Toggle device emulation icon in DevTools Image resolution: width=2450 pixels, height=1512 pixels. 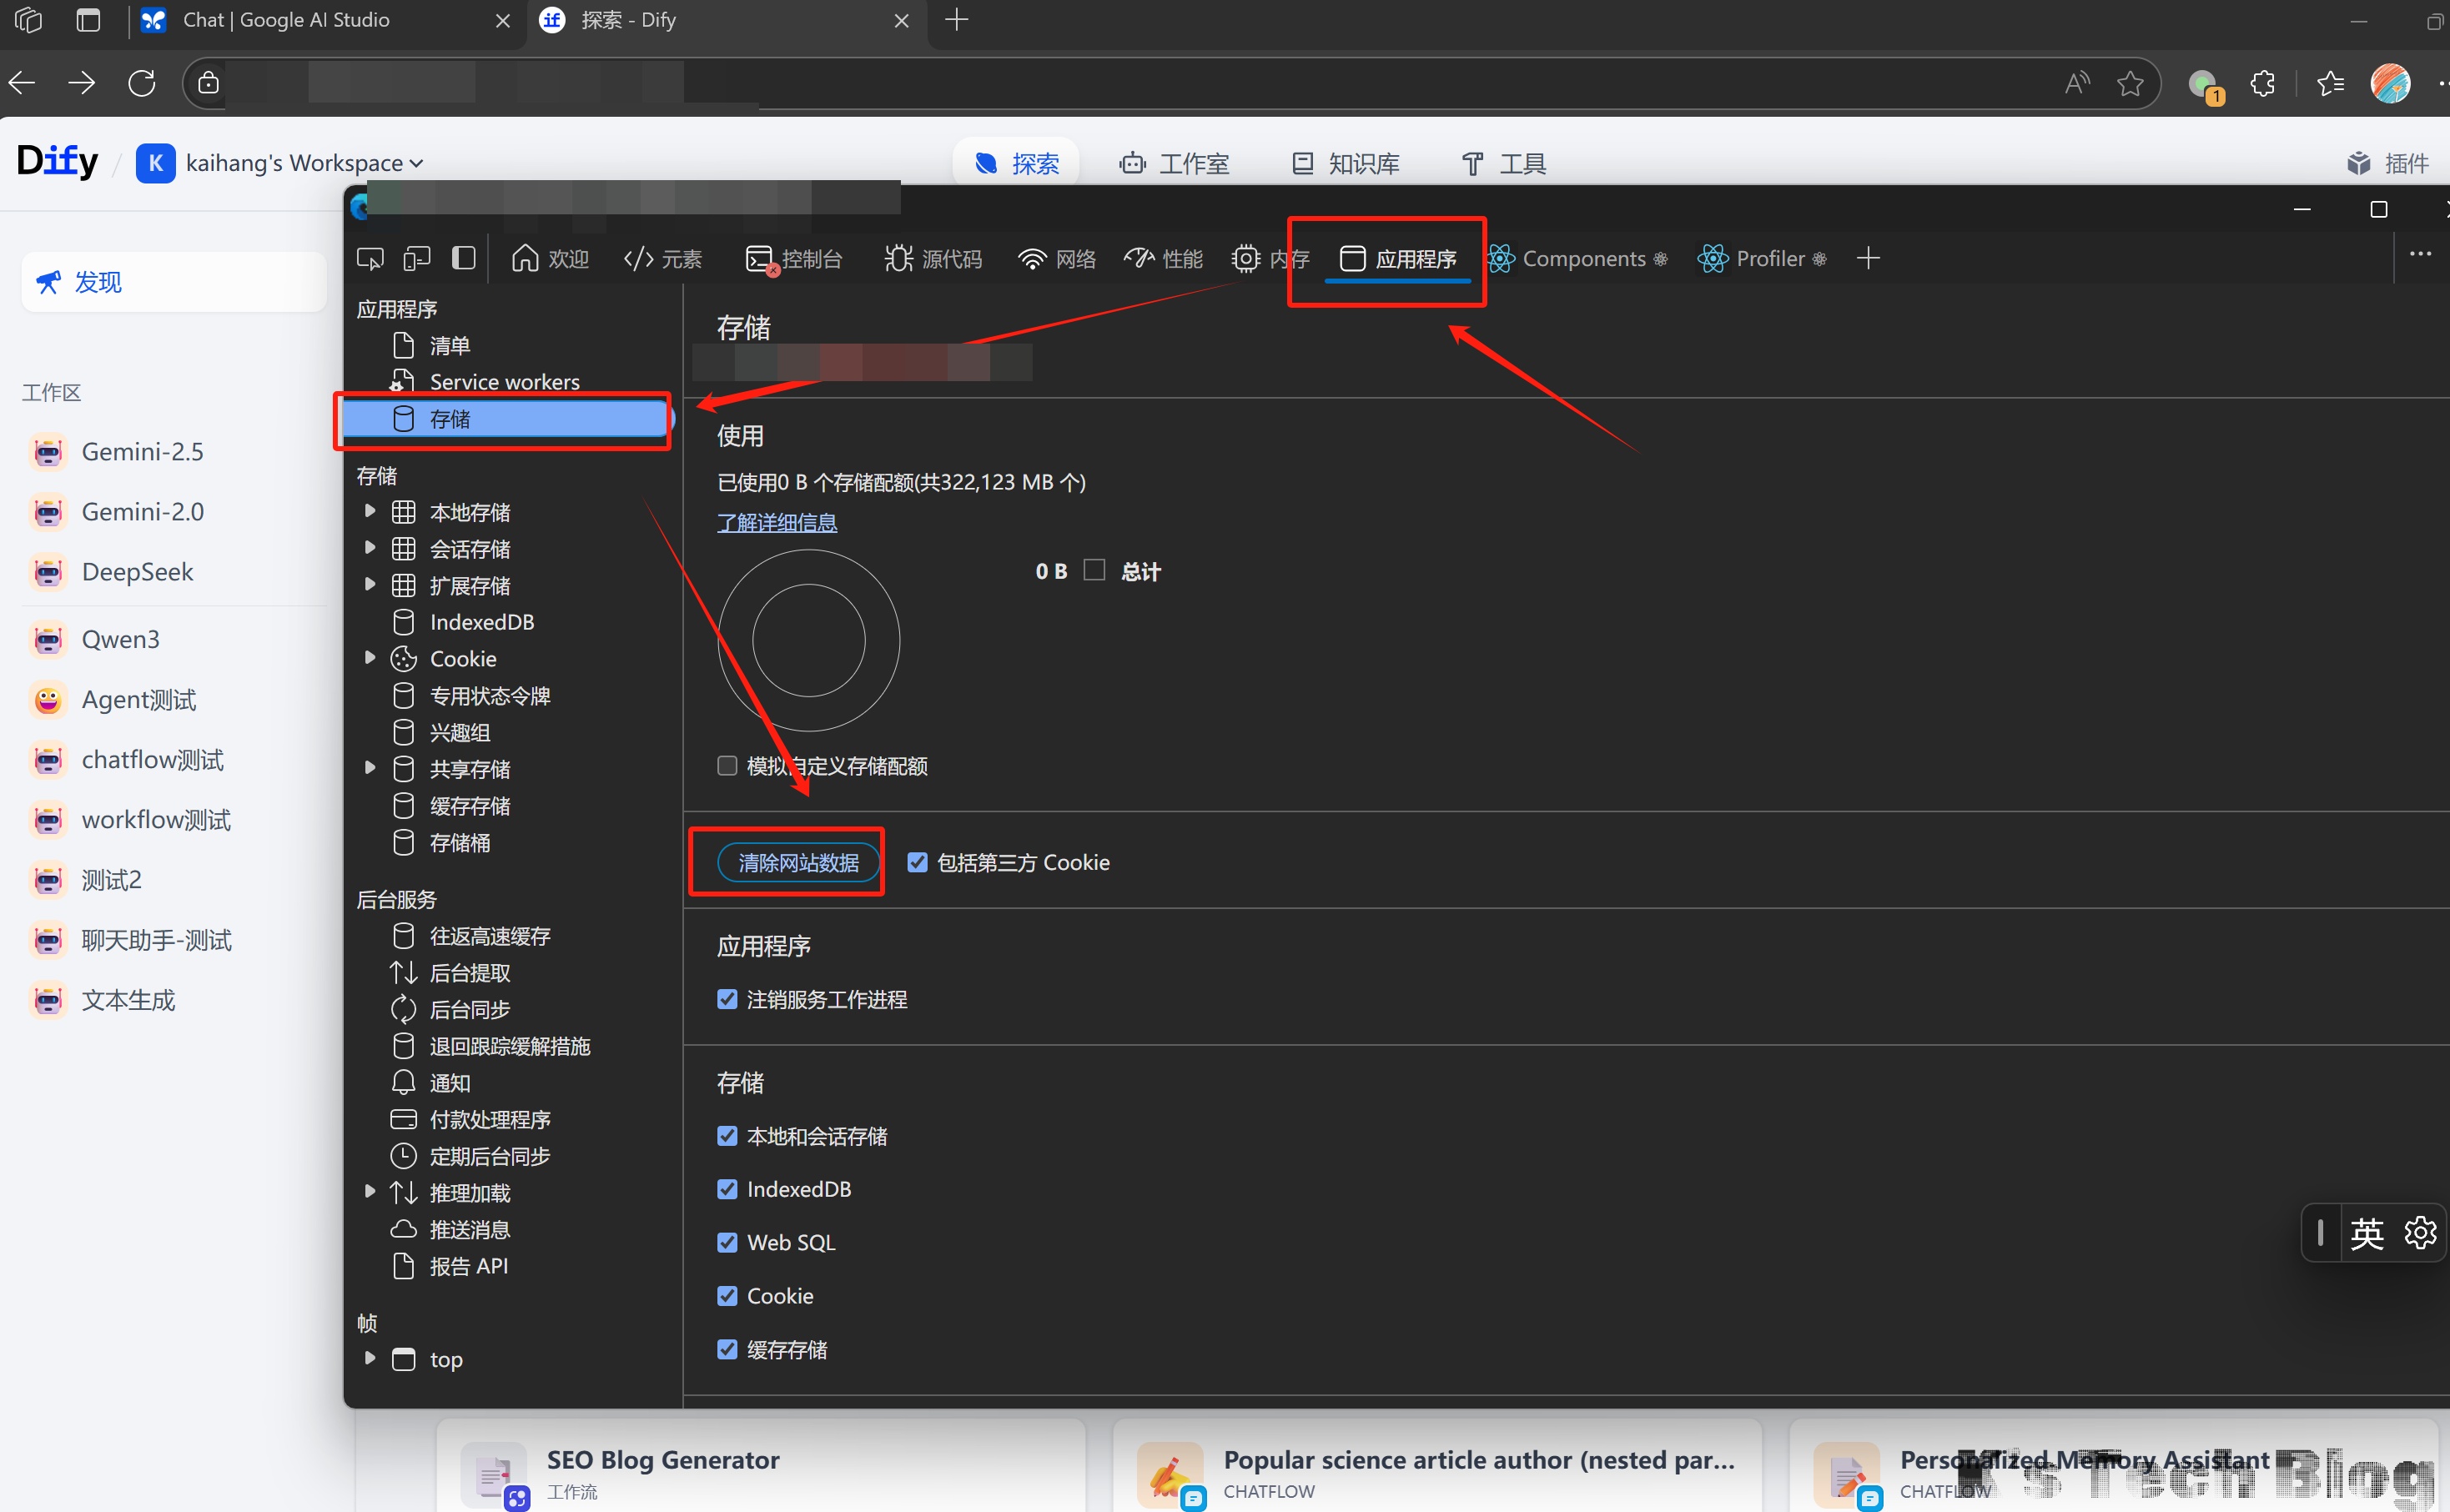416,259
